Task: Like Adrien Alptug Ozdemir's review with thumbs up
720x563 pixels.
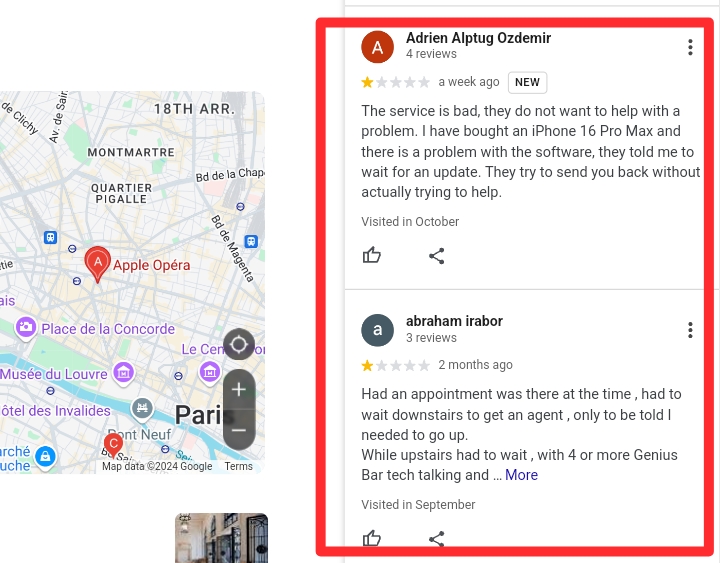Action: (371, 255)
